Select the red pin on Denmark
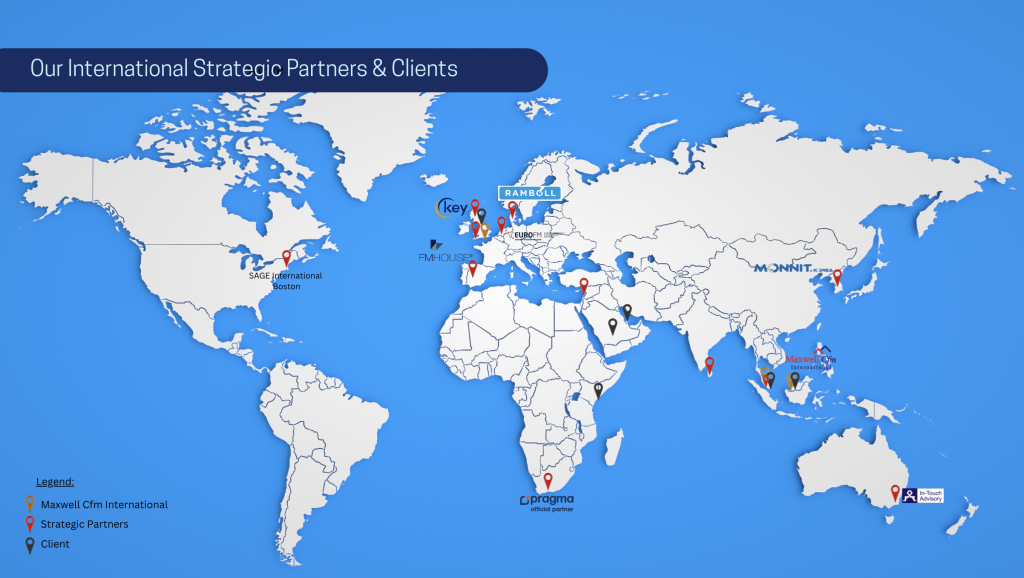Viewport: 1024px width, 578px height. pos(512,208)
